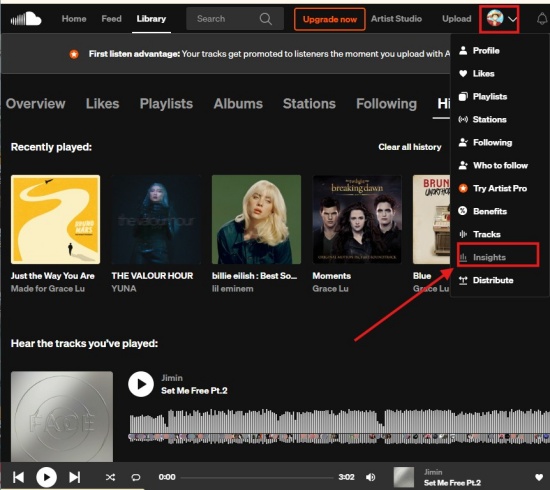550x490 pixels.
Task: Click the user avatar picture
Action: (x=495, y=18)
